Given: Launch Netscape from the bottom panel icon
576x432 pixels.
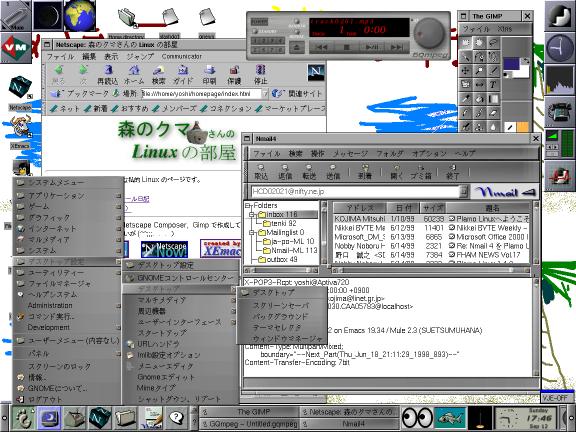Looking at the screenshot, I should (x=100, y=418).
